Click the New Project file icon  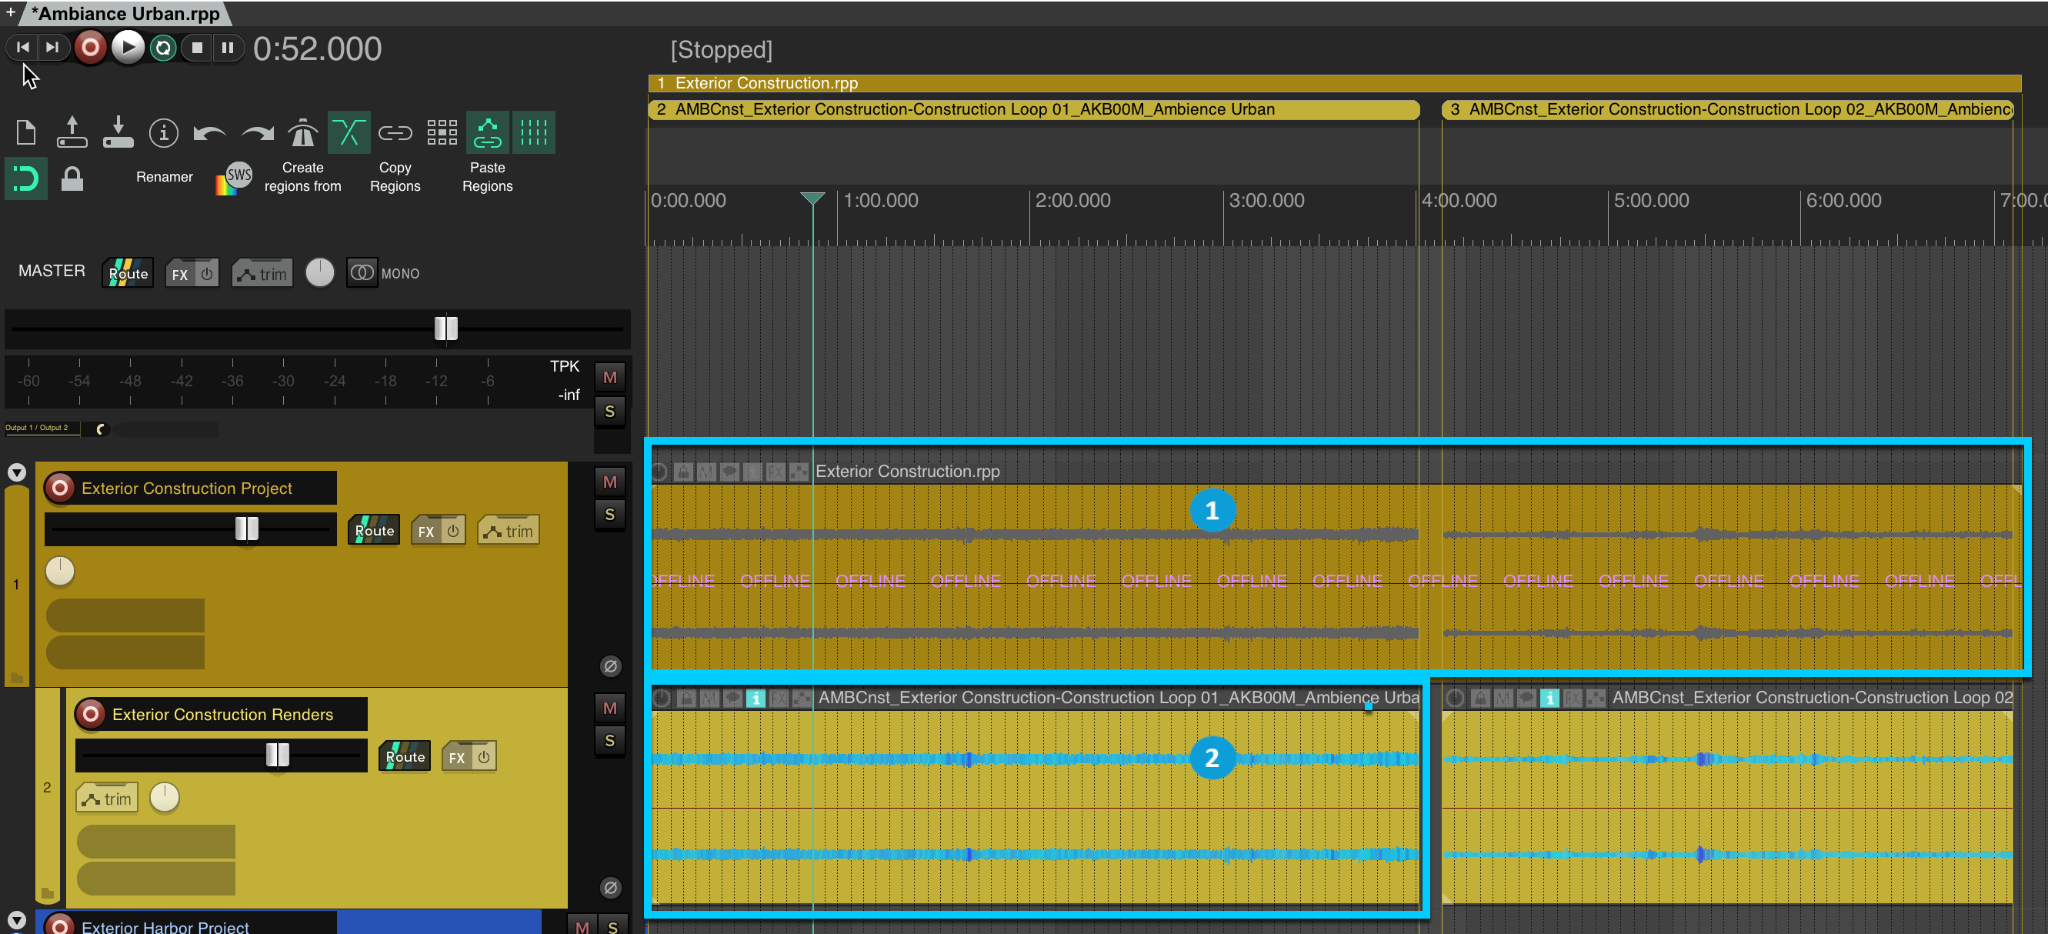(27, 132)
